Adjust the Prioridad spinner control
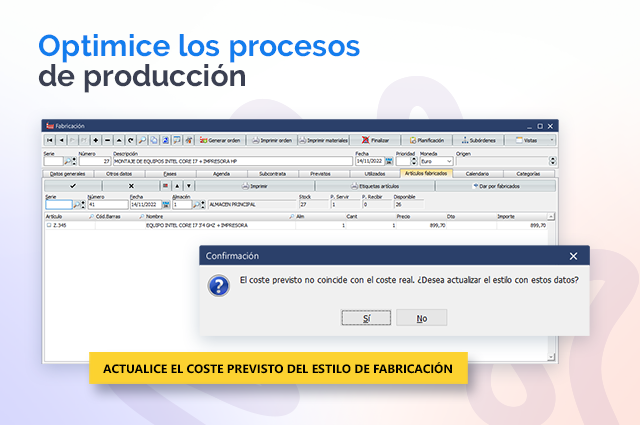The image size is (640, 425). (x=413, y=161)
